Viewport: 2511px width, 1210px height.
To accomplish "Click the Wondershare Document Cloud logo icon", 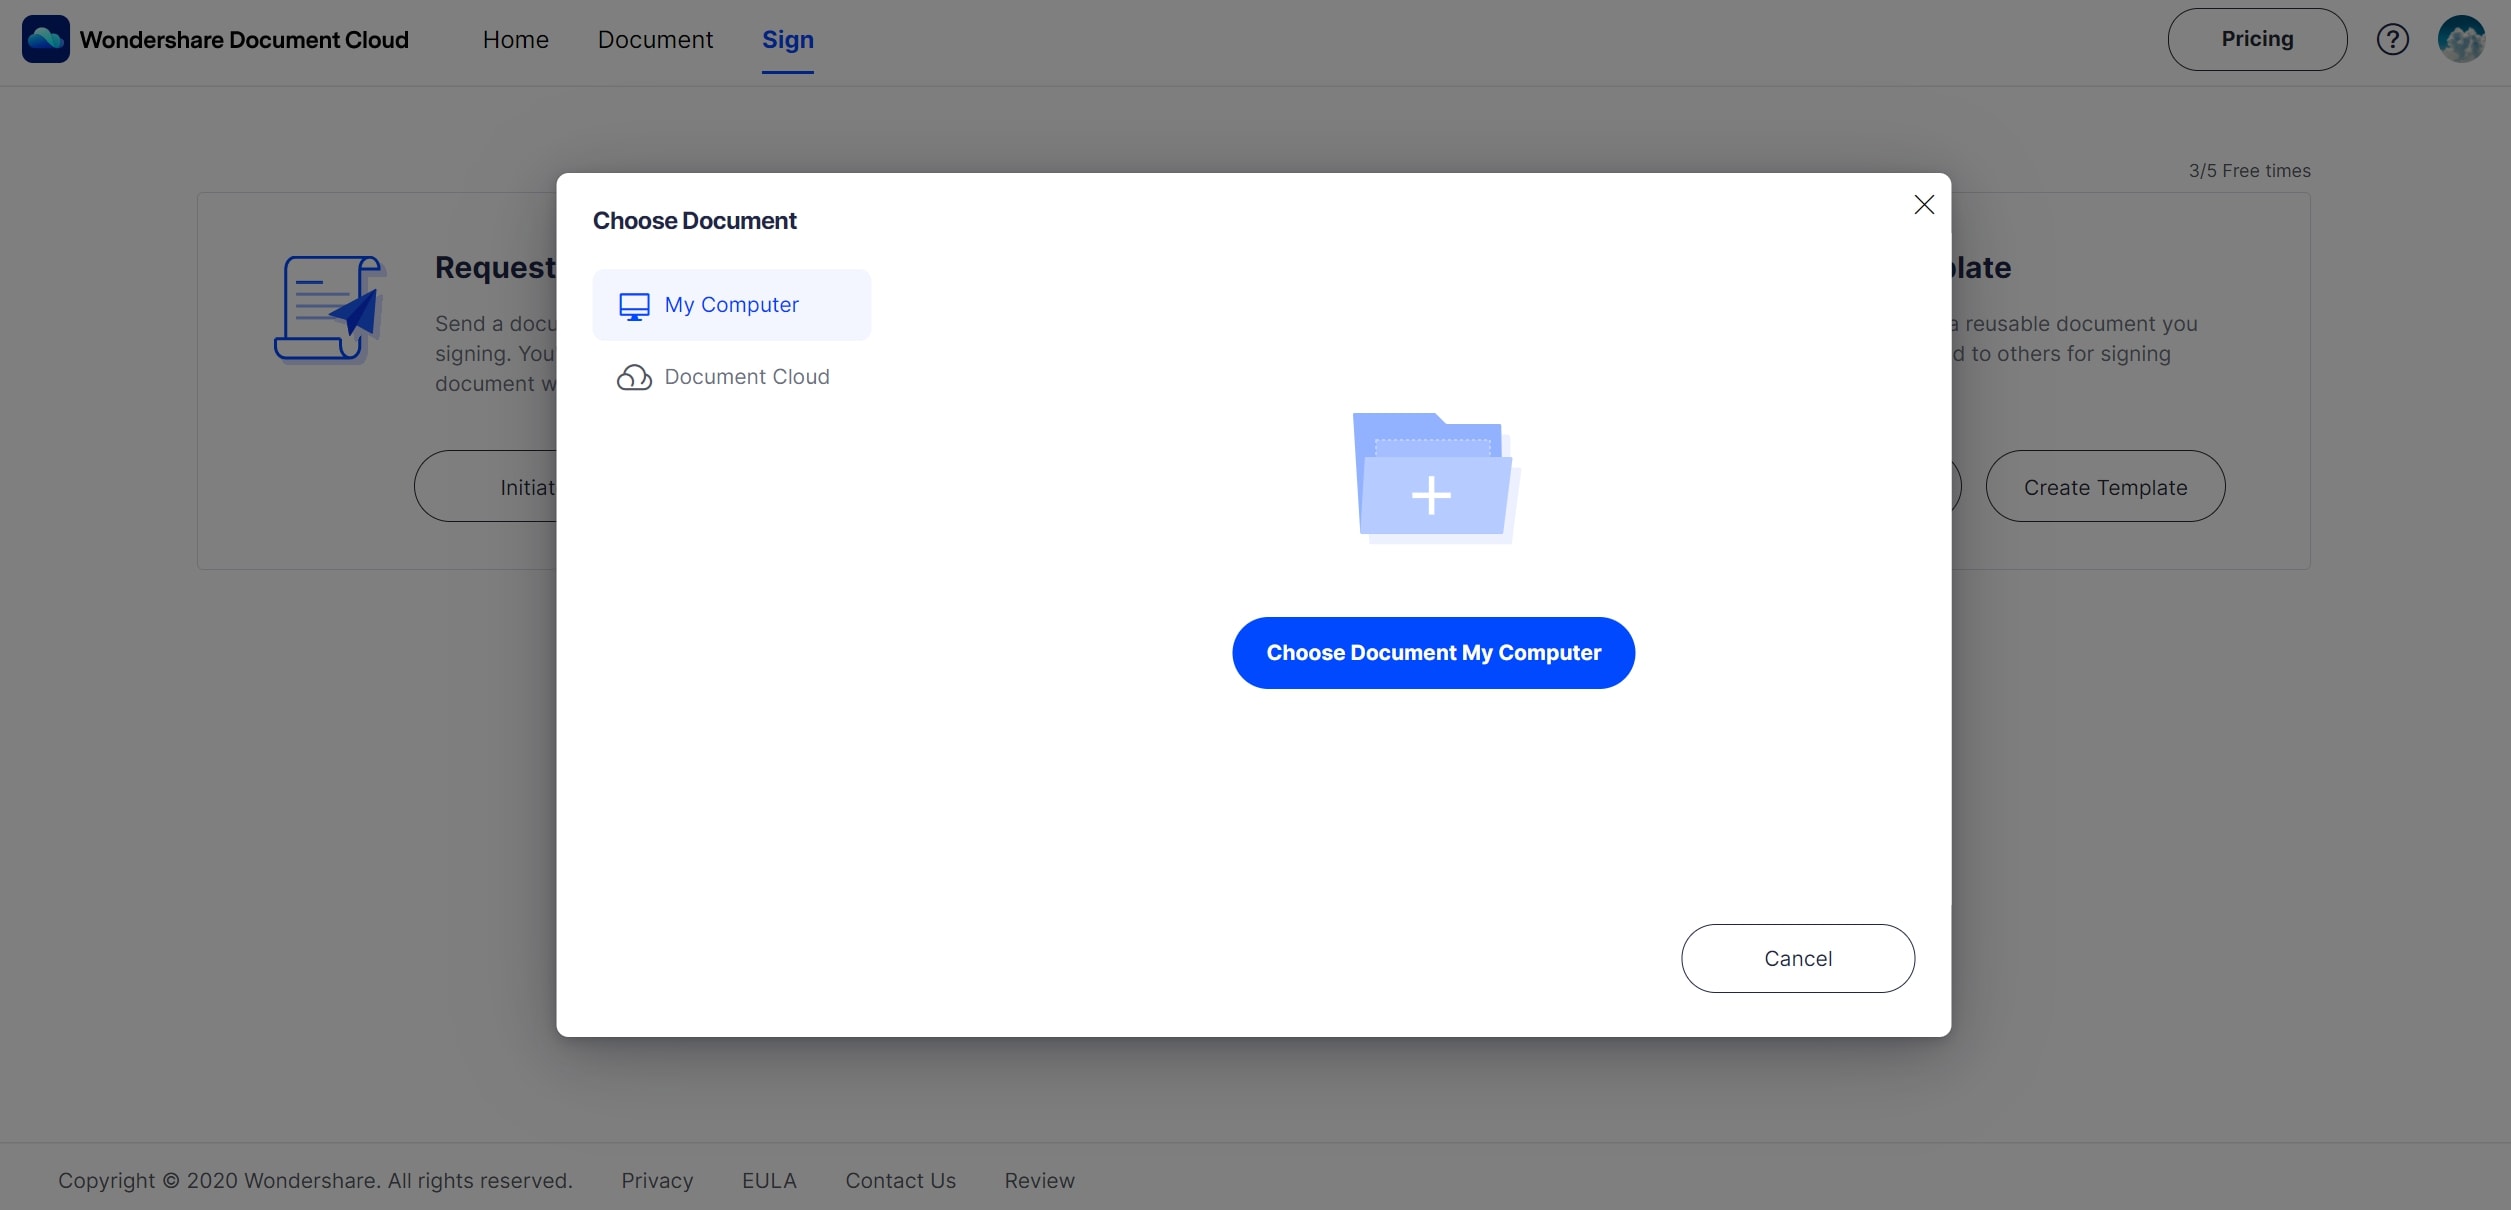I will point(45,39).
